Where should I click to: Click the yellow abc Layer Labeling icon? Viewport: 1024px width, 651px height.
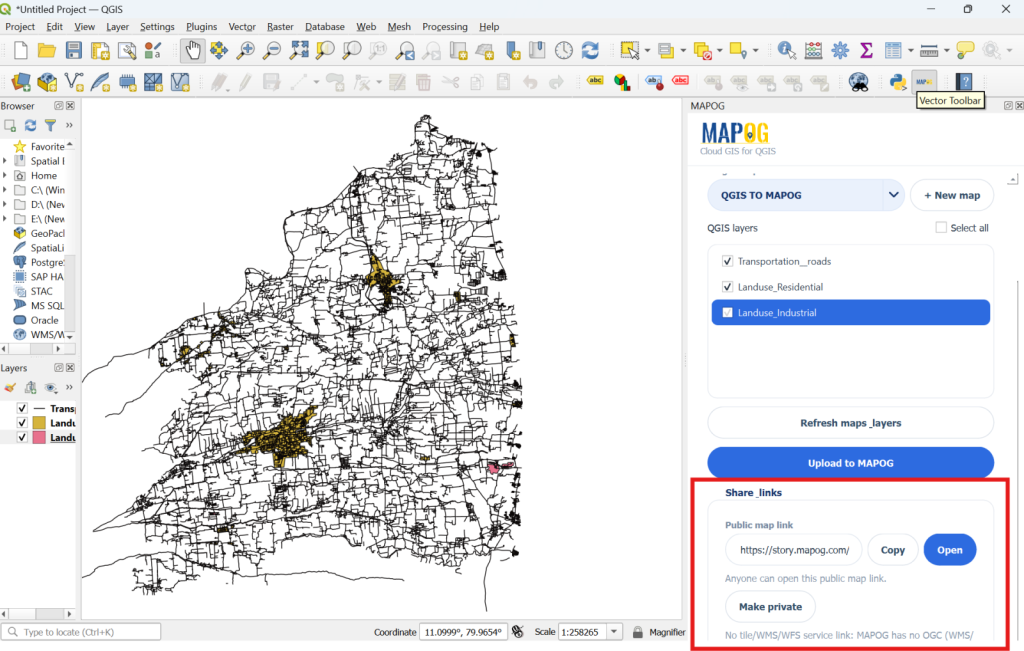point(595,81)
